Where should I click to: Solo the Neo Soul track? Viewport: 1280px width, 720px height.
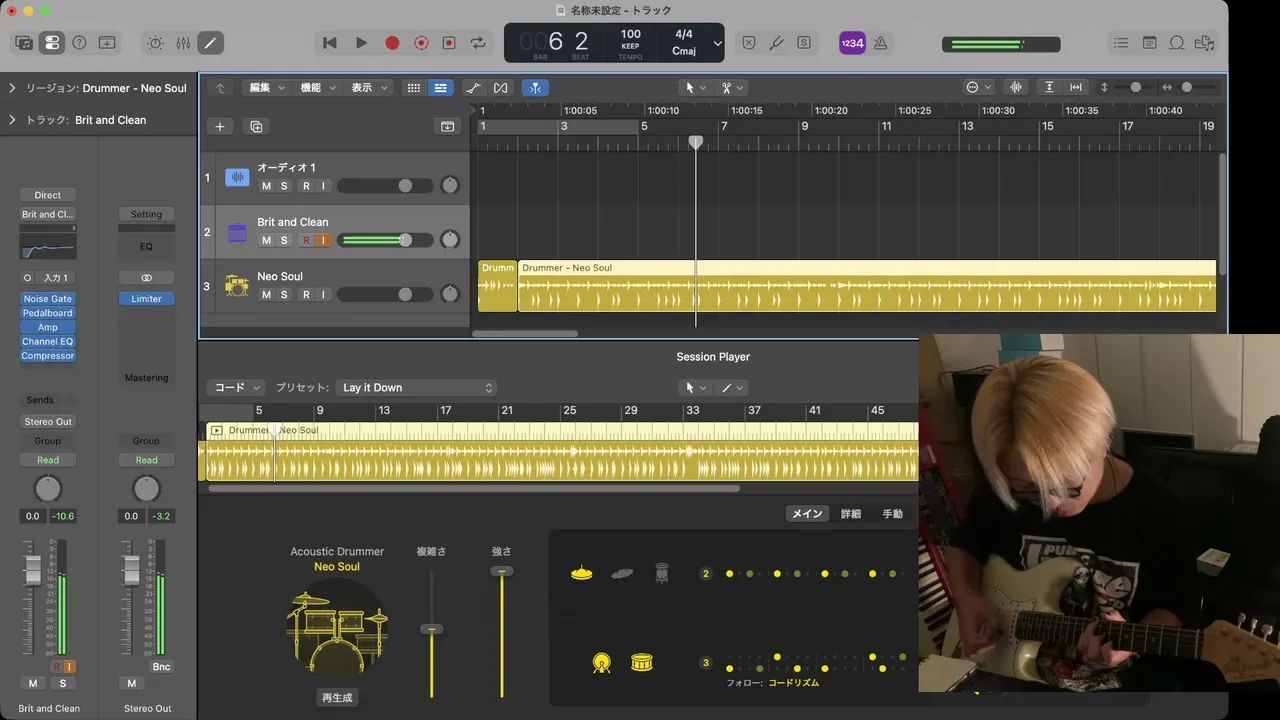[284, 295]
